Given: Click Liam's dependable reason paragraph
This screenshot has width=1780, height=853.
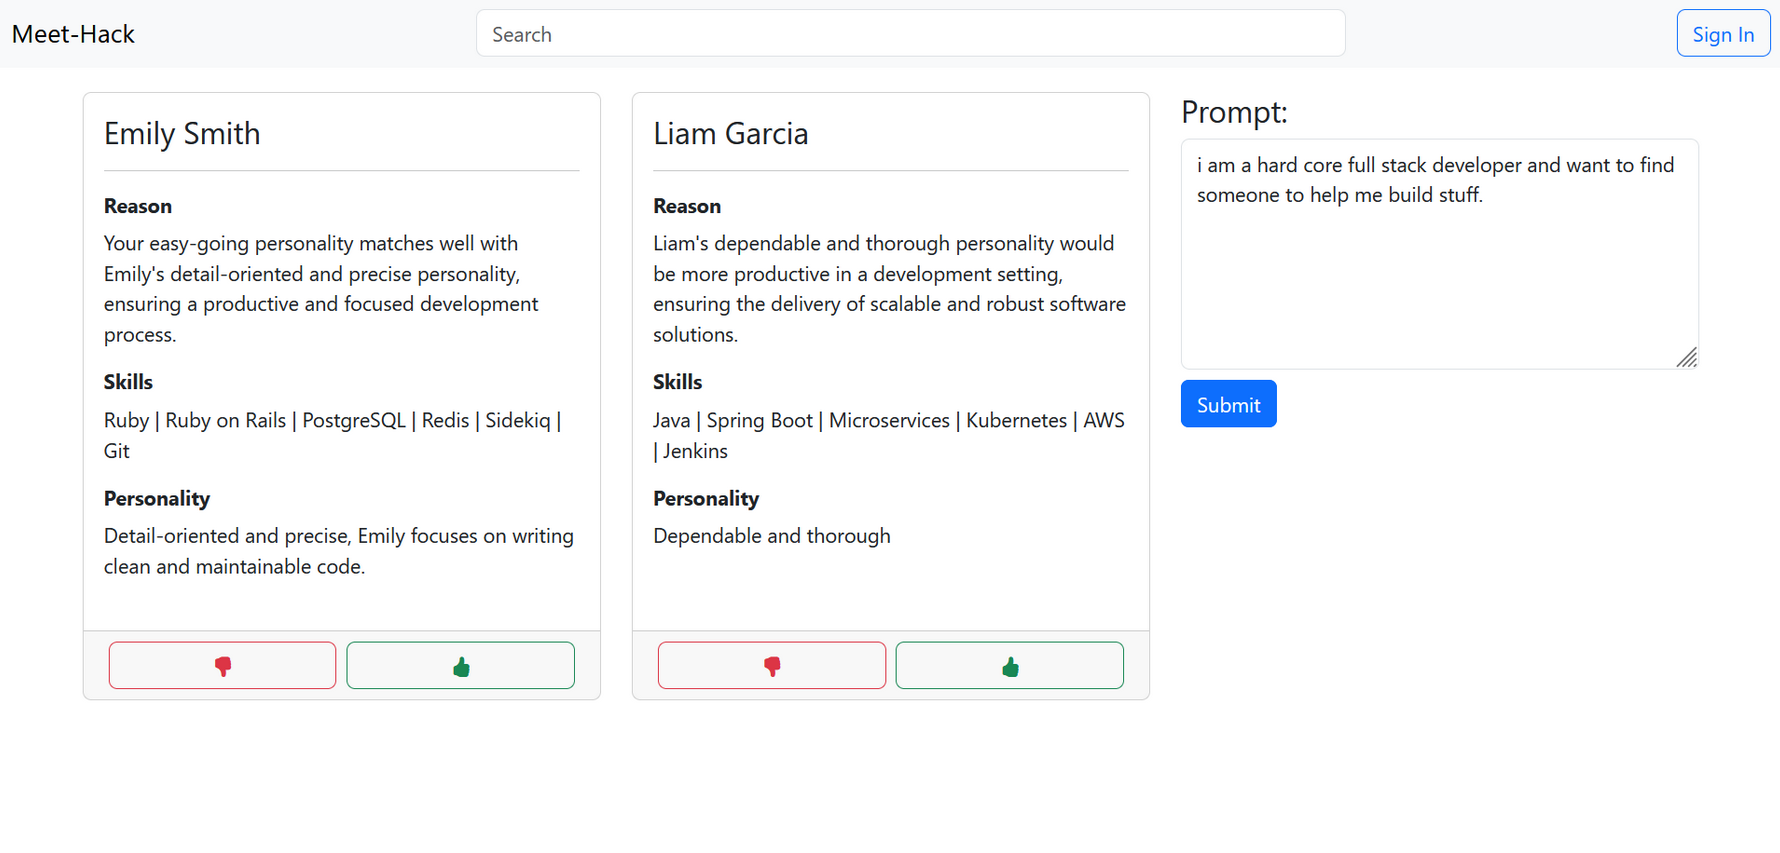Looking at the screenshot, I should 888,288.
